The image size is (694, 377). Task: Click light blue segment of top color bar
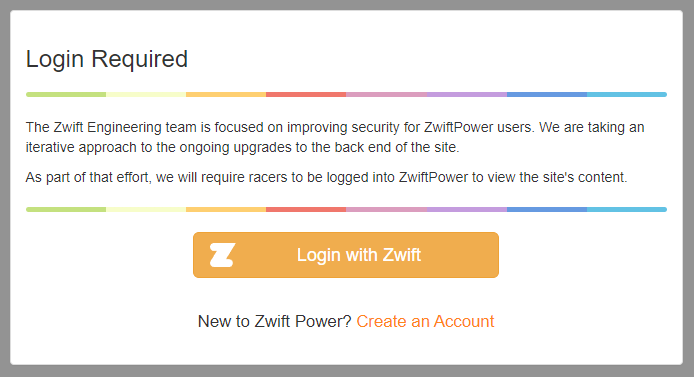coord(627,94)
